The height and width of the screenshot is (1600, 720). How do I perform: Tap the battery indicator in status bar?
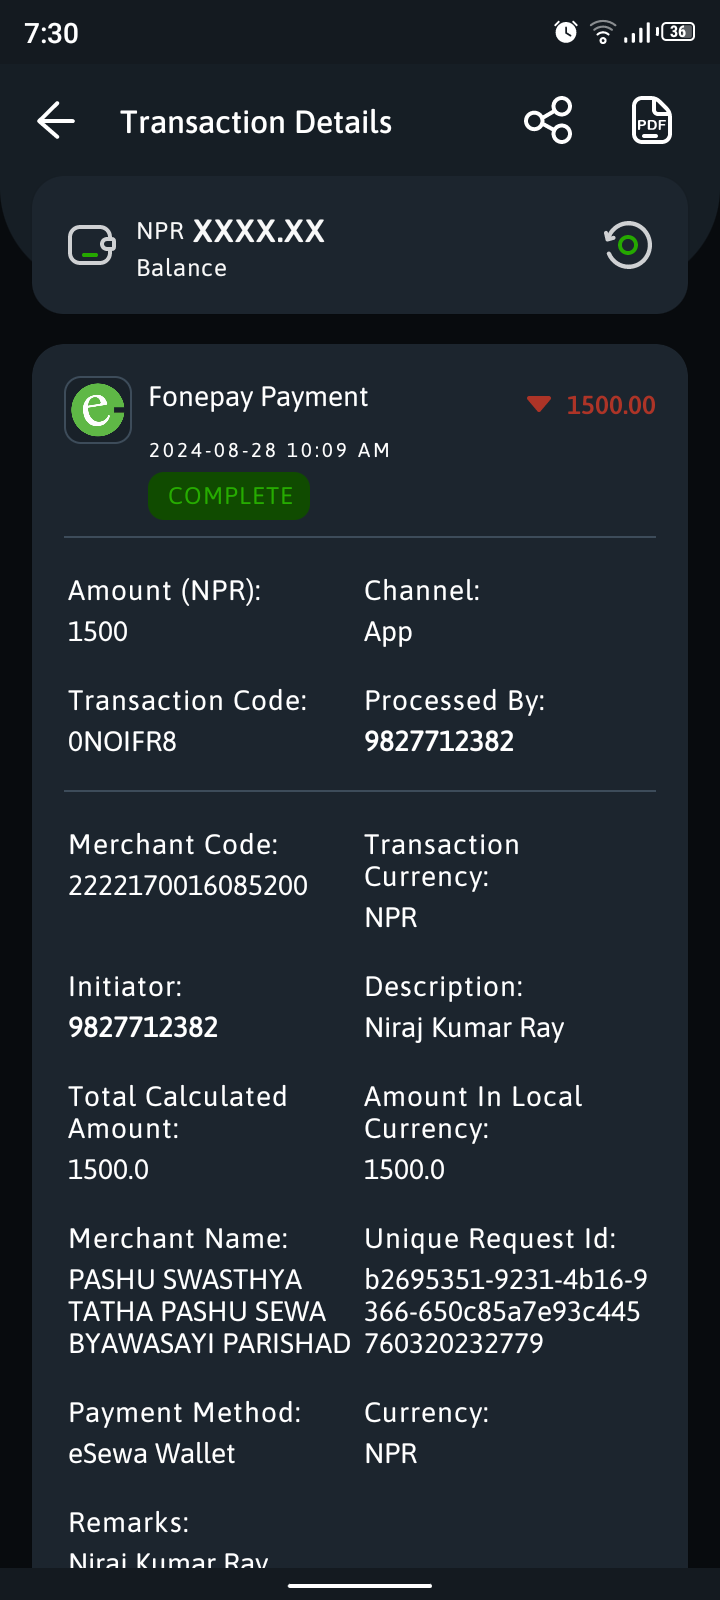point(677,32)
